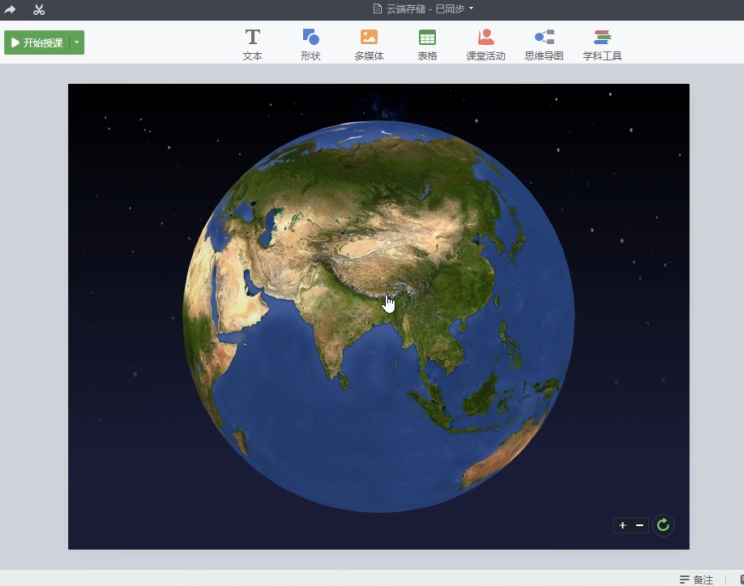
Task: Open the 思维导图 mind map tool
Action: [543, 44]
